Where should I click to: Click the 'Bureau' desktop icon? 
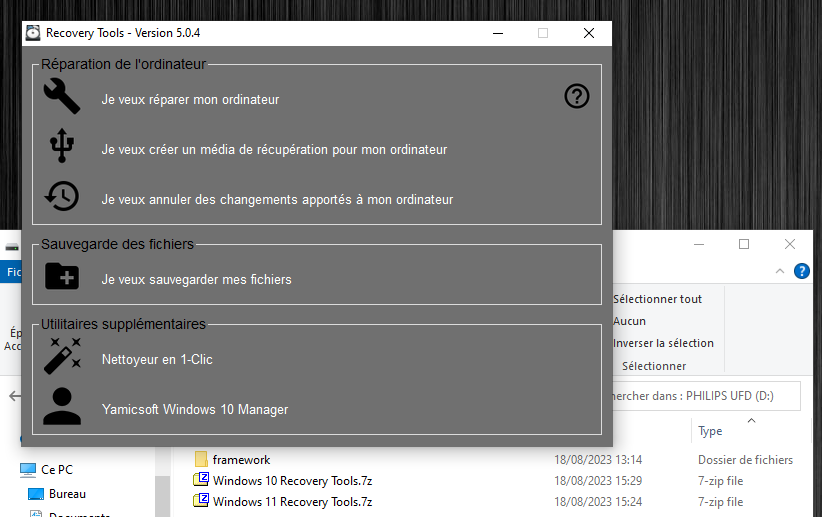click(36, 494)
